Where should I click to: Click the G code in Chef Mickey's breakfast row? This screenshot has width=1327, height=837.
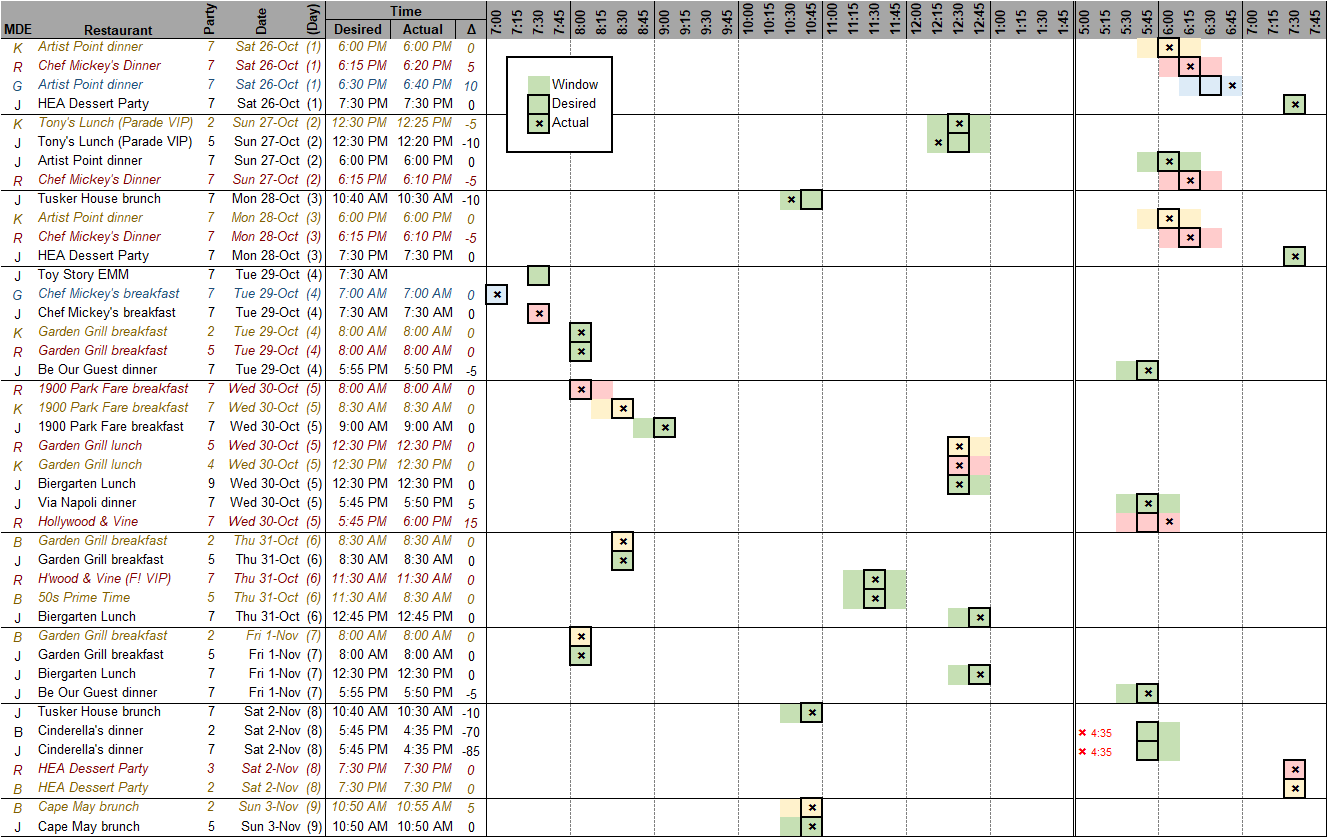[17, 294]
